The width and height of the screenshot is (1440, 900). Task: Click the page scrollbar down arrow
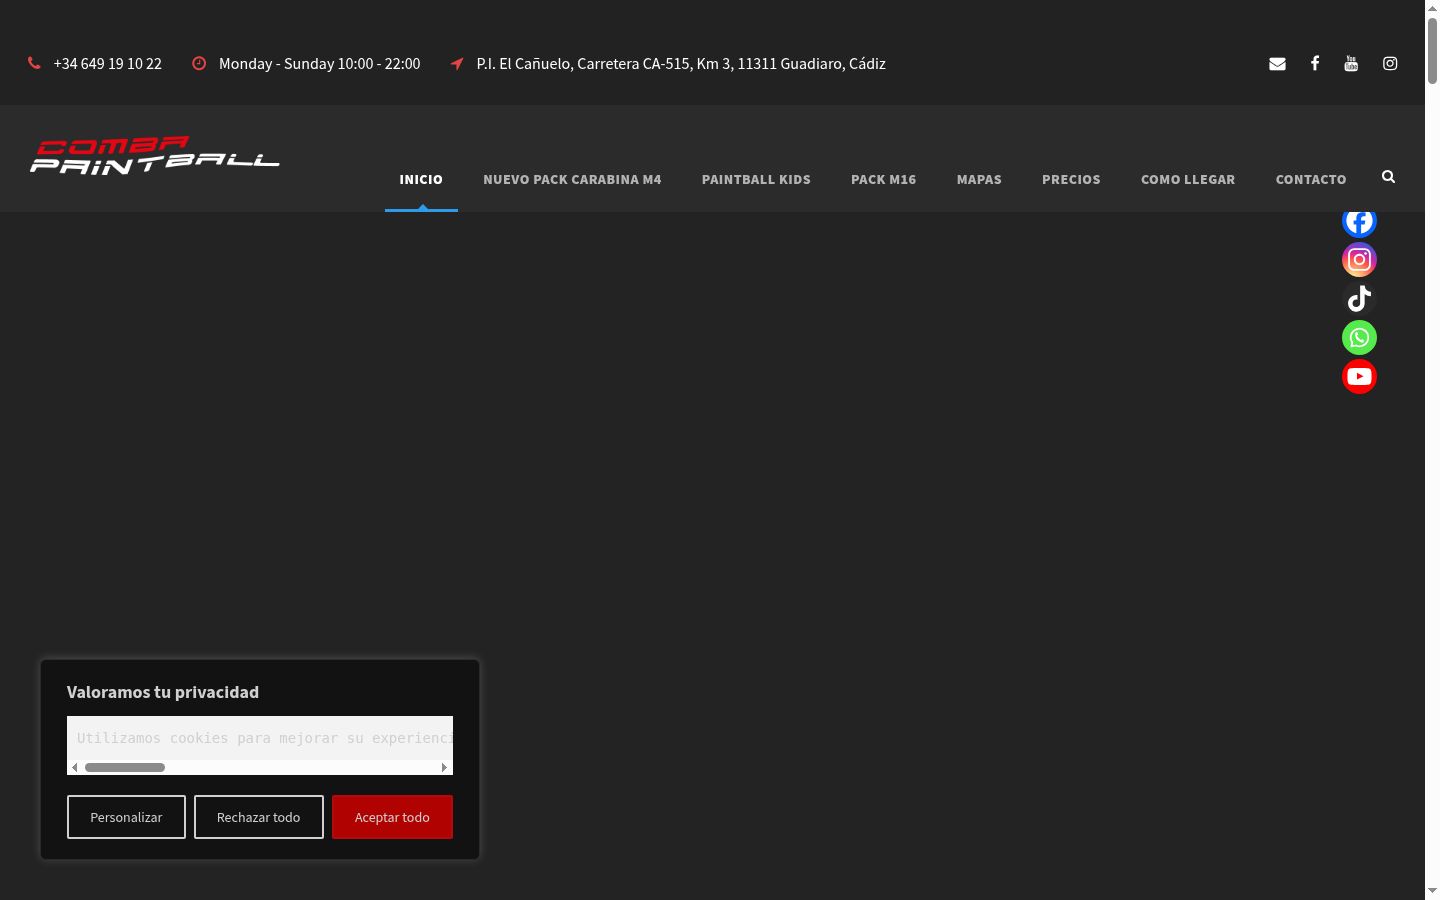click(1432, 891)
